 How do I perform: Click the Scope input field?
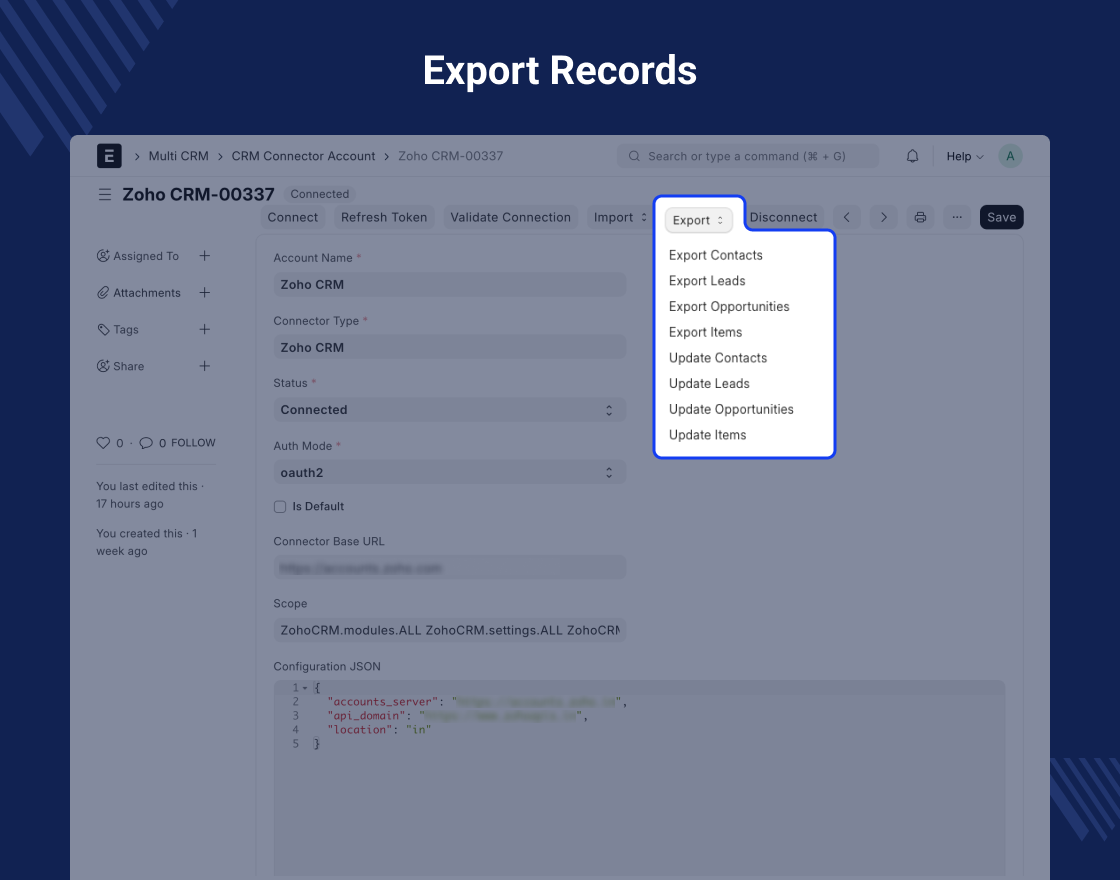click(450, 630)
